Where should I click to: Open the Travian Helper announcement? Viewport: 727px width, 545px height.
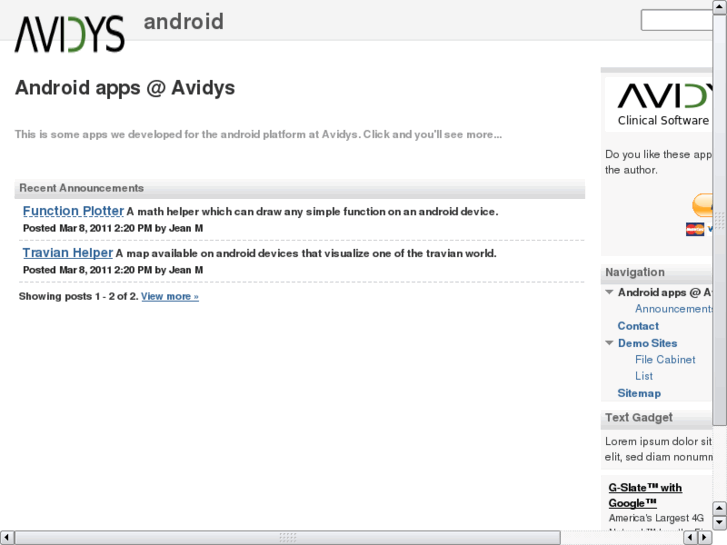pos(68,253)
